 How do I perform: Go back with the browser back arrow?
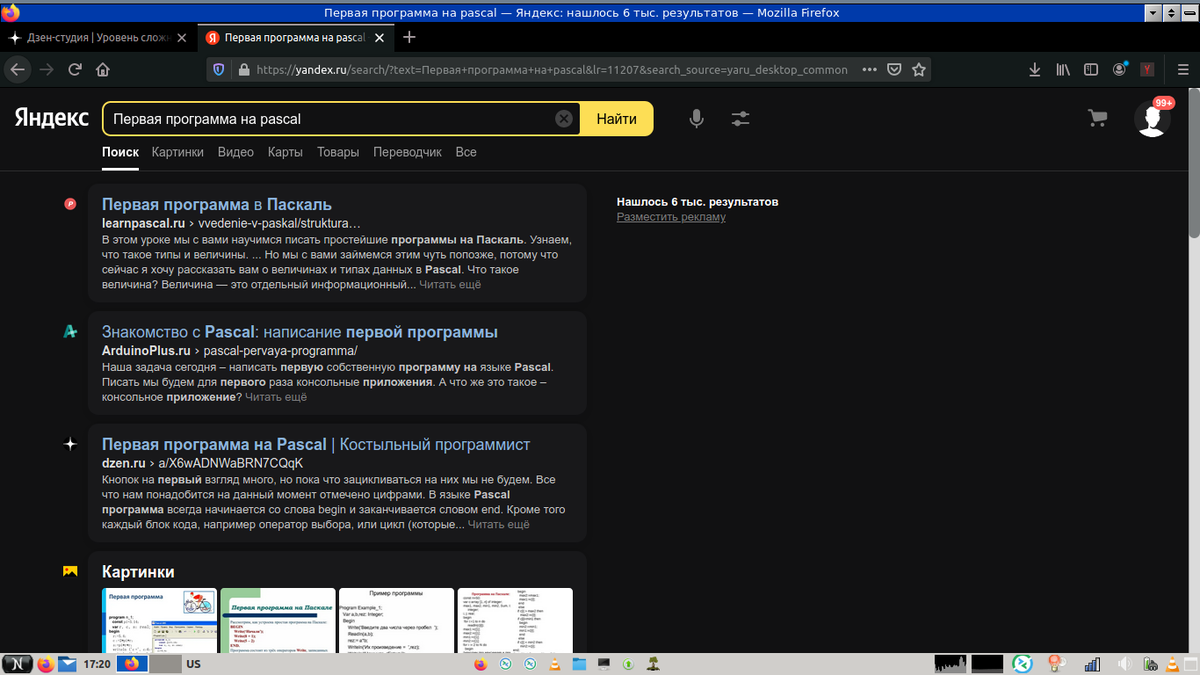coord(17,70)
